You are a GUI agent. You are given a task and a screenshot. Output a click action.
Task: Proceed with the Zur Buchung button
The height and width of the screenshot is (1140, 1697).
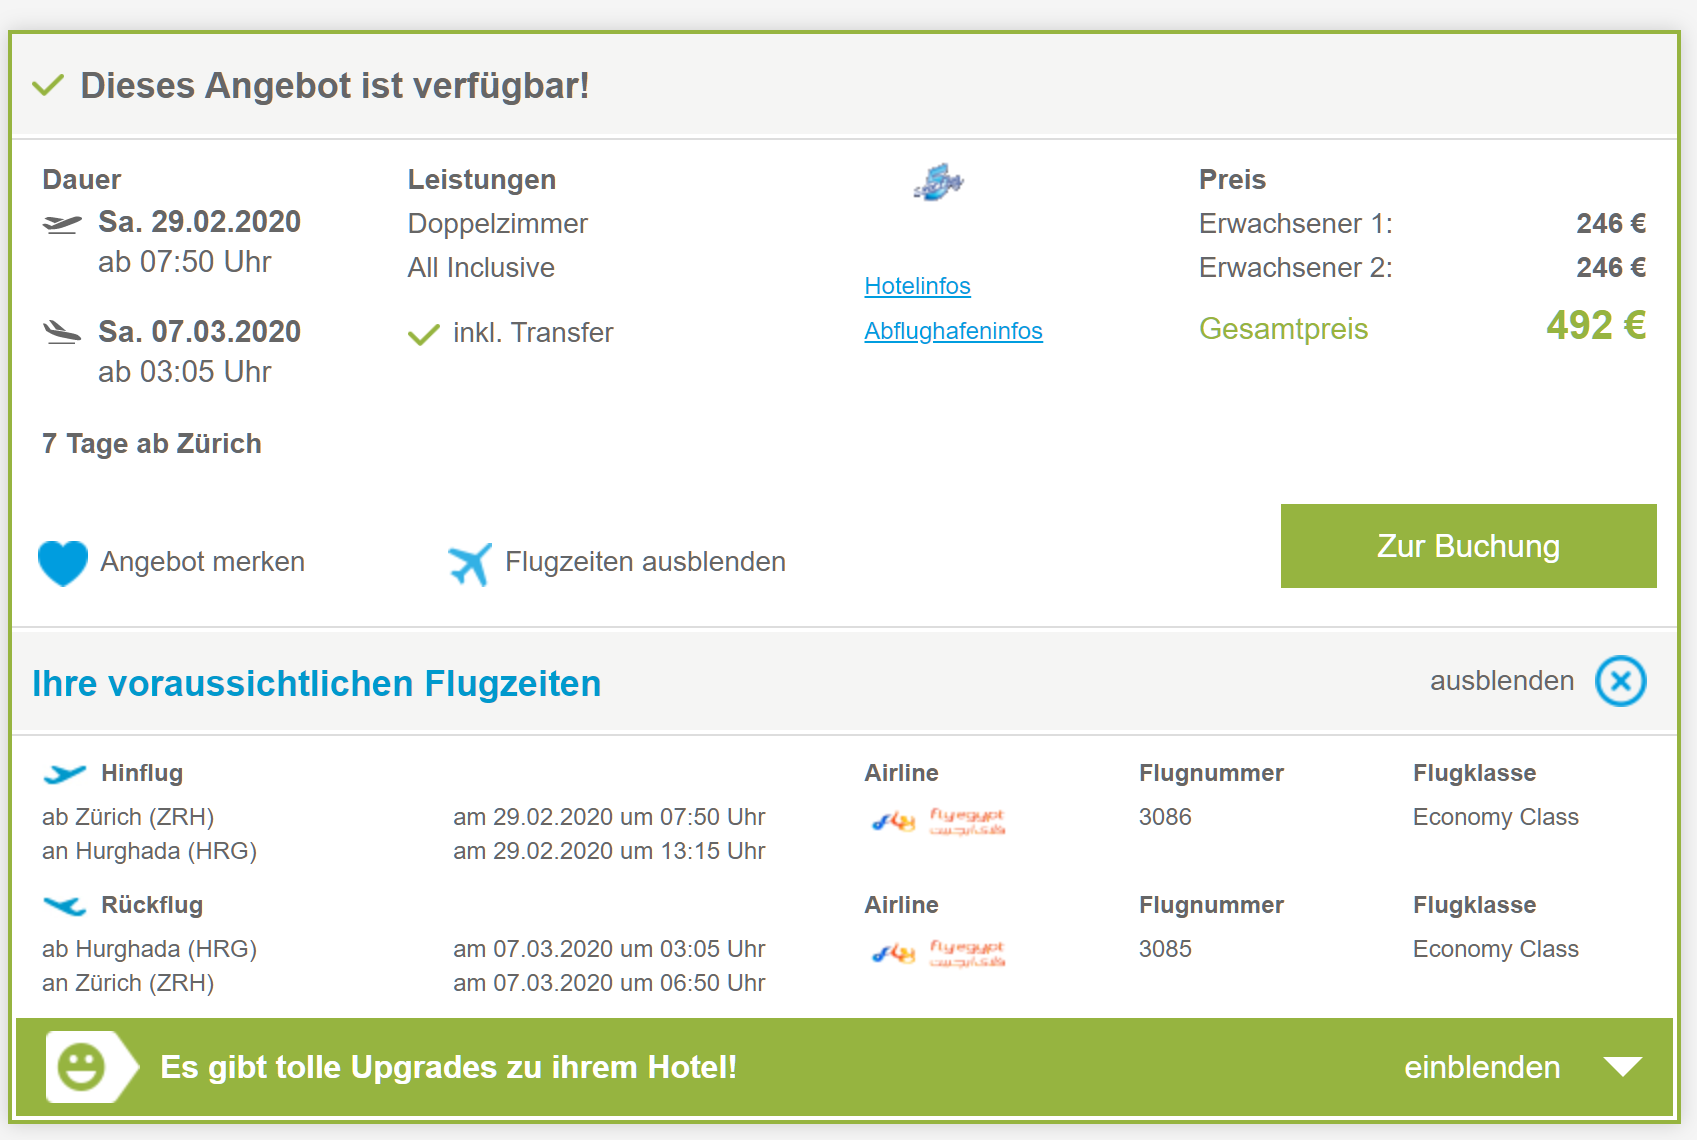click(x=1468, y=546)
